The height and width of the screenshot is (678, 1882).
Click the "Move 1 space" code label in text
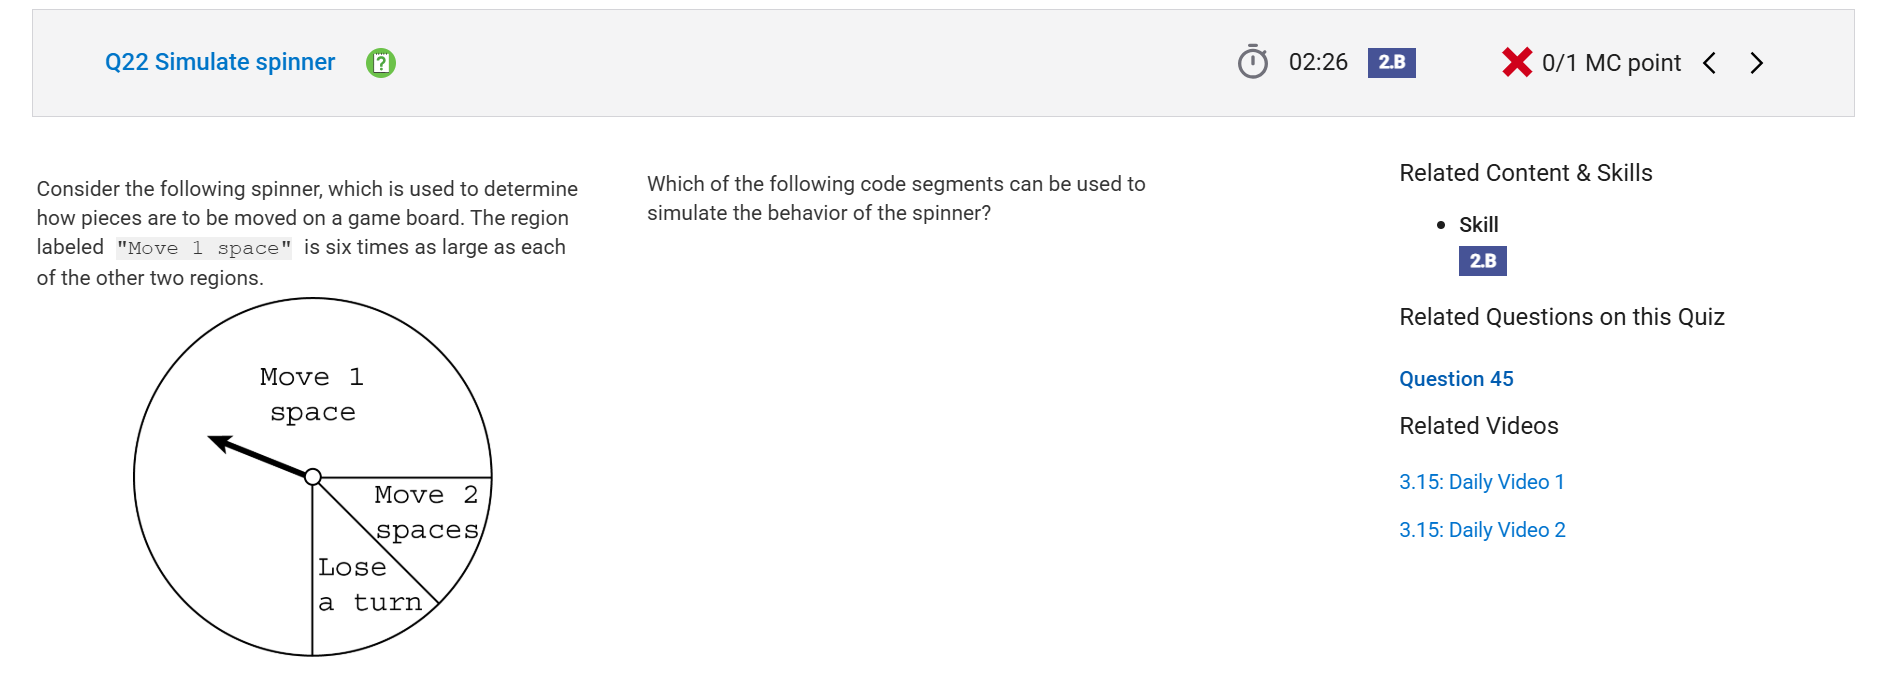pyautogui.click(x=204, y=248)
